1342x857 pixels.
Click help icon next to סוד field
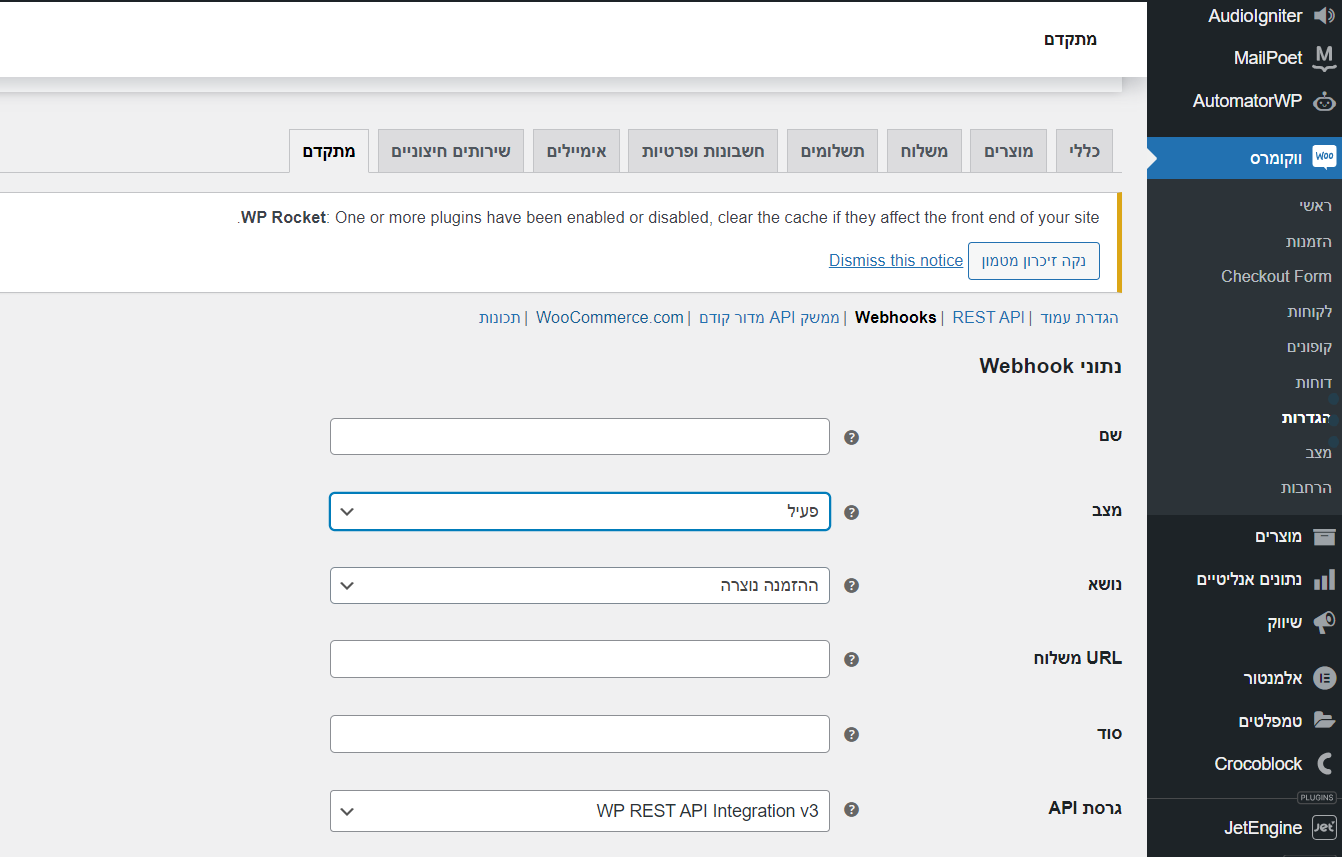click(851, 735)
